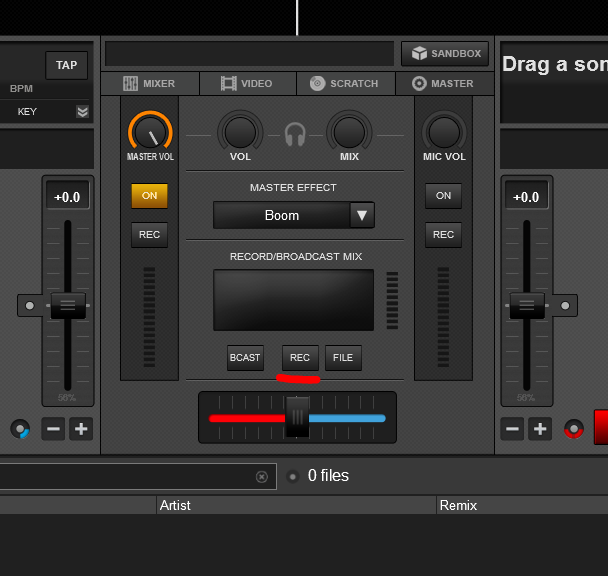Click the crossfader handle in the center
Screen dimensions: 608x576
(297, 417)
